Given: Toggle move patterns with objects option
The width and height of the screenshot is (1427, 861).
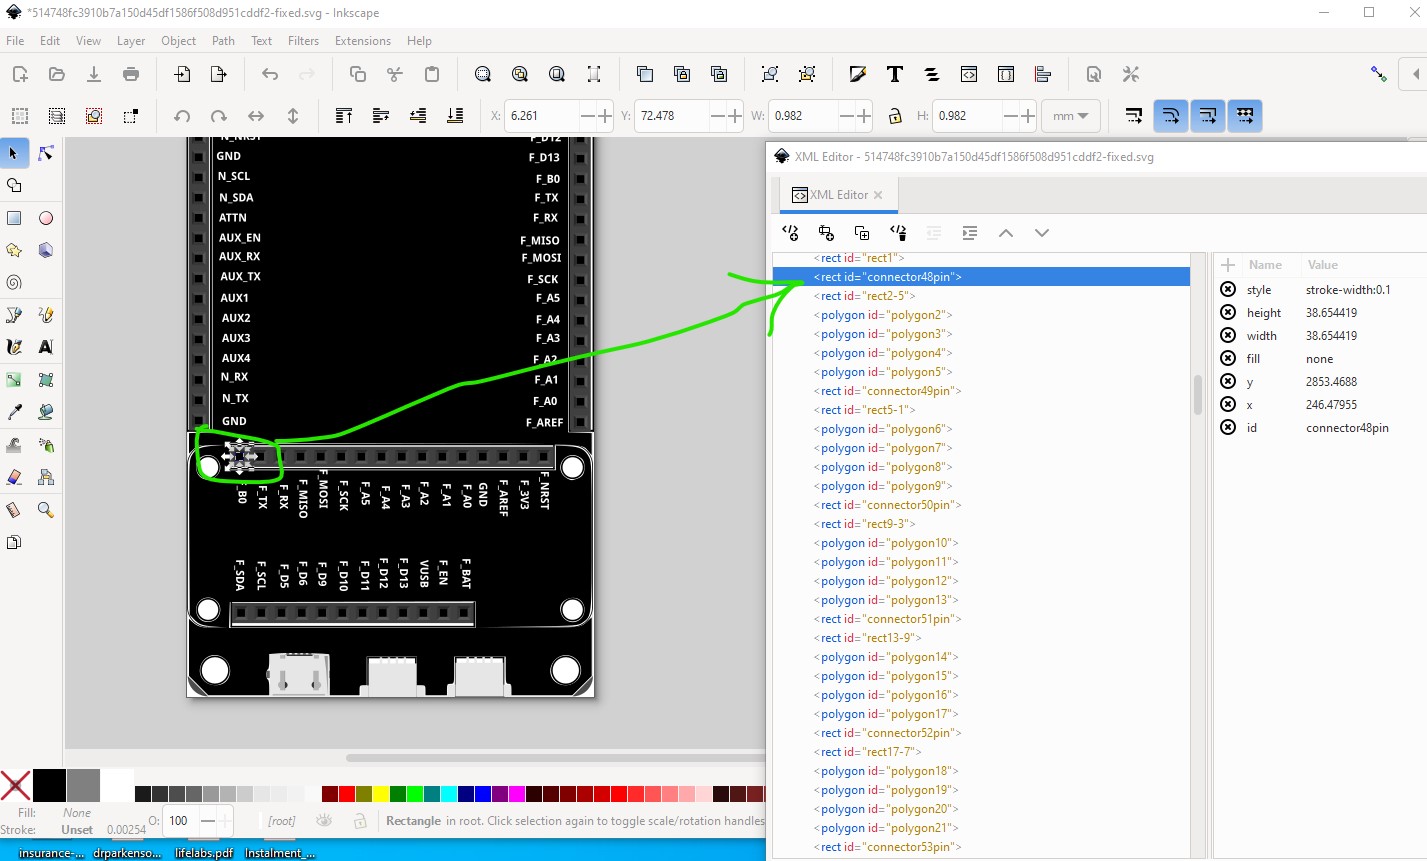Looking at the screenshot, I should 1245,116.
